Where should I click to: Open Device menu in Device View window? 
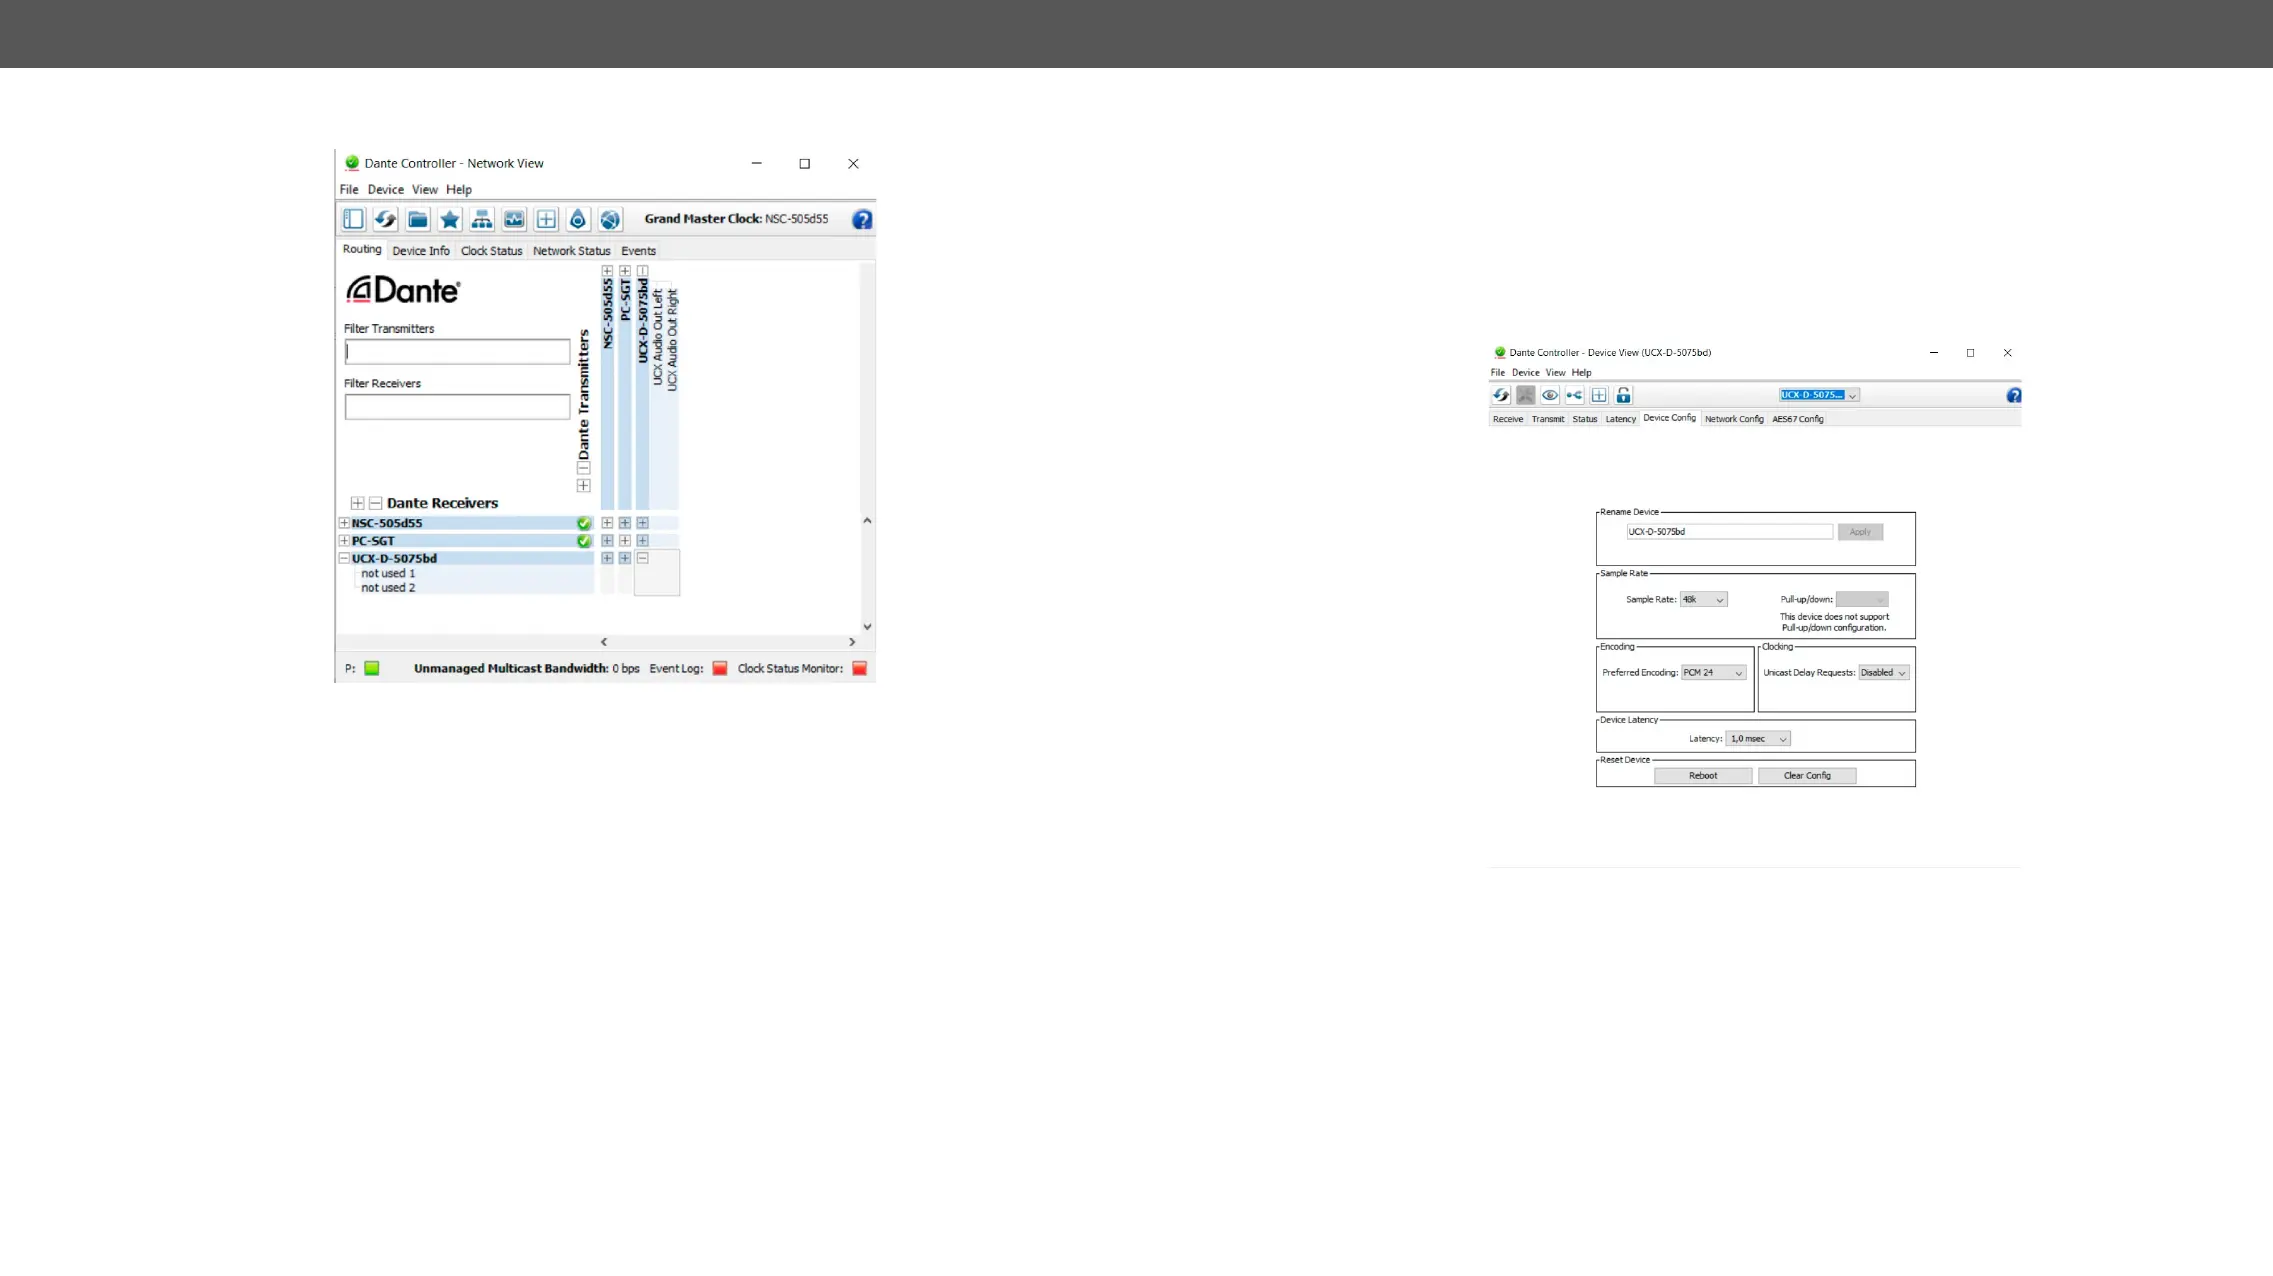1526,373
